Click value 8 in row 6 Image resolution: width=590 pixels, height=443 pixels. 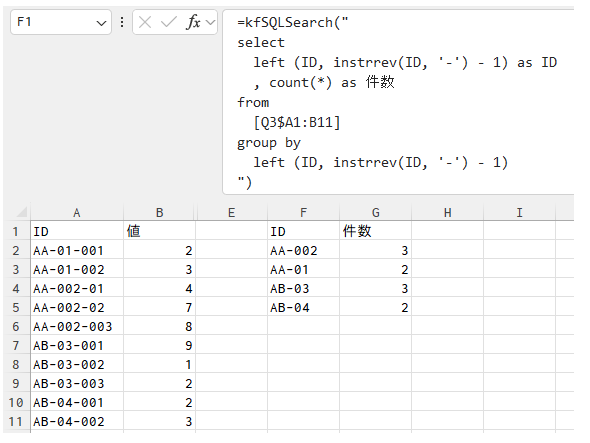tap(160, 326)
